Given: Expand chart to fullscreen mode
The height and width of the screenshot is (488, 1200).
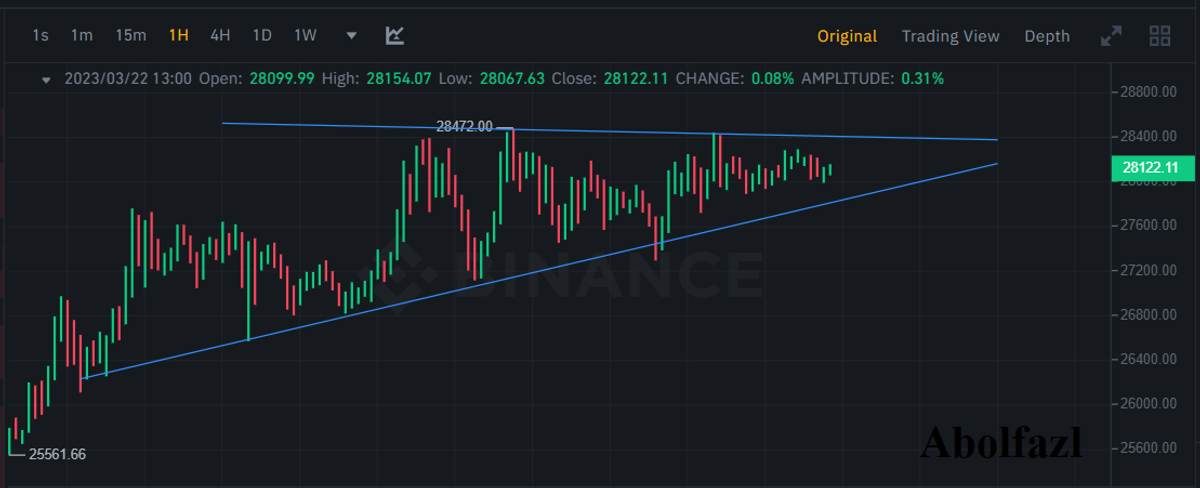Looking at the screenshot, I should point(1111,36).
